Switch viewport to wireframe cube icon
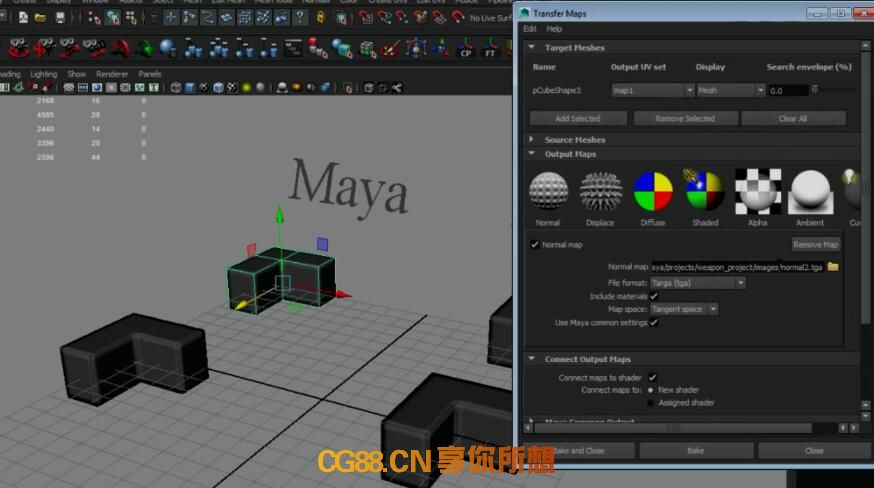Viewport: 874px width, 488px height. (x=176, y=88)
